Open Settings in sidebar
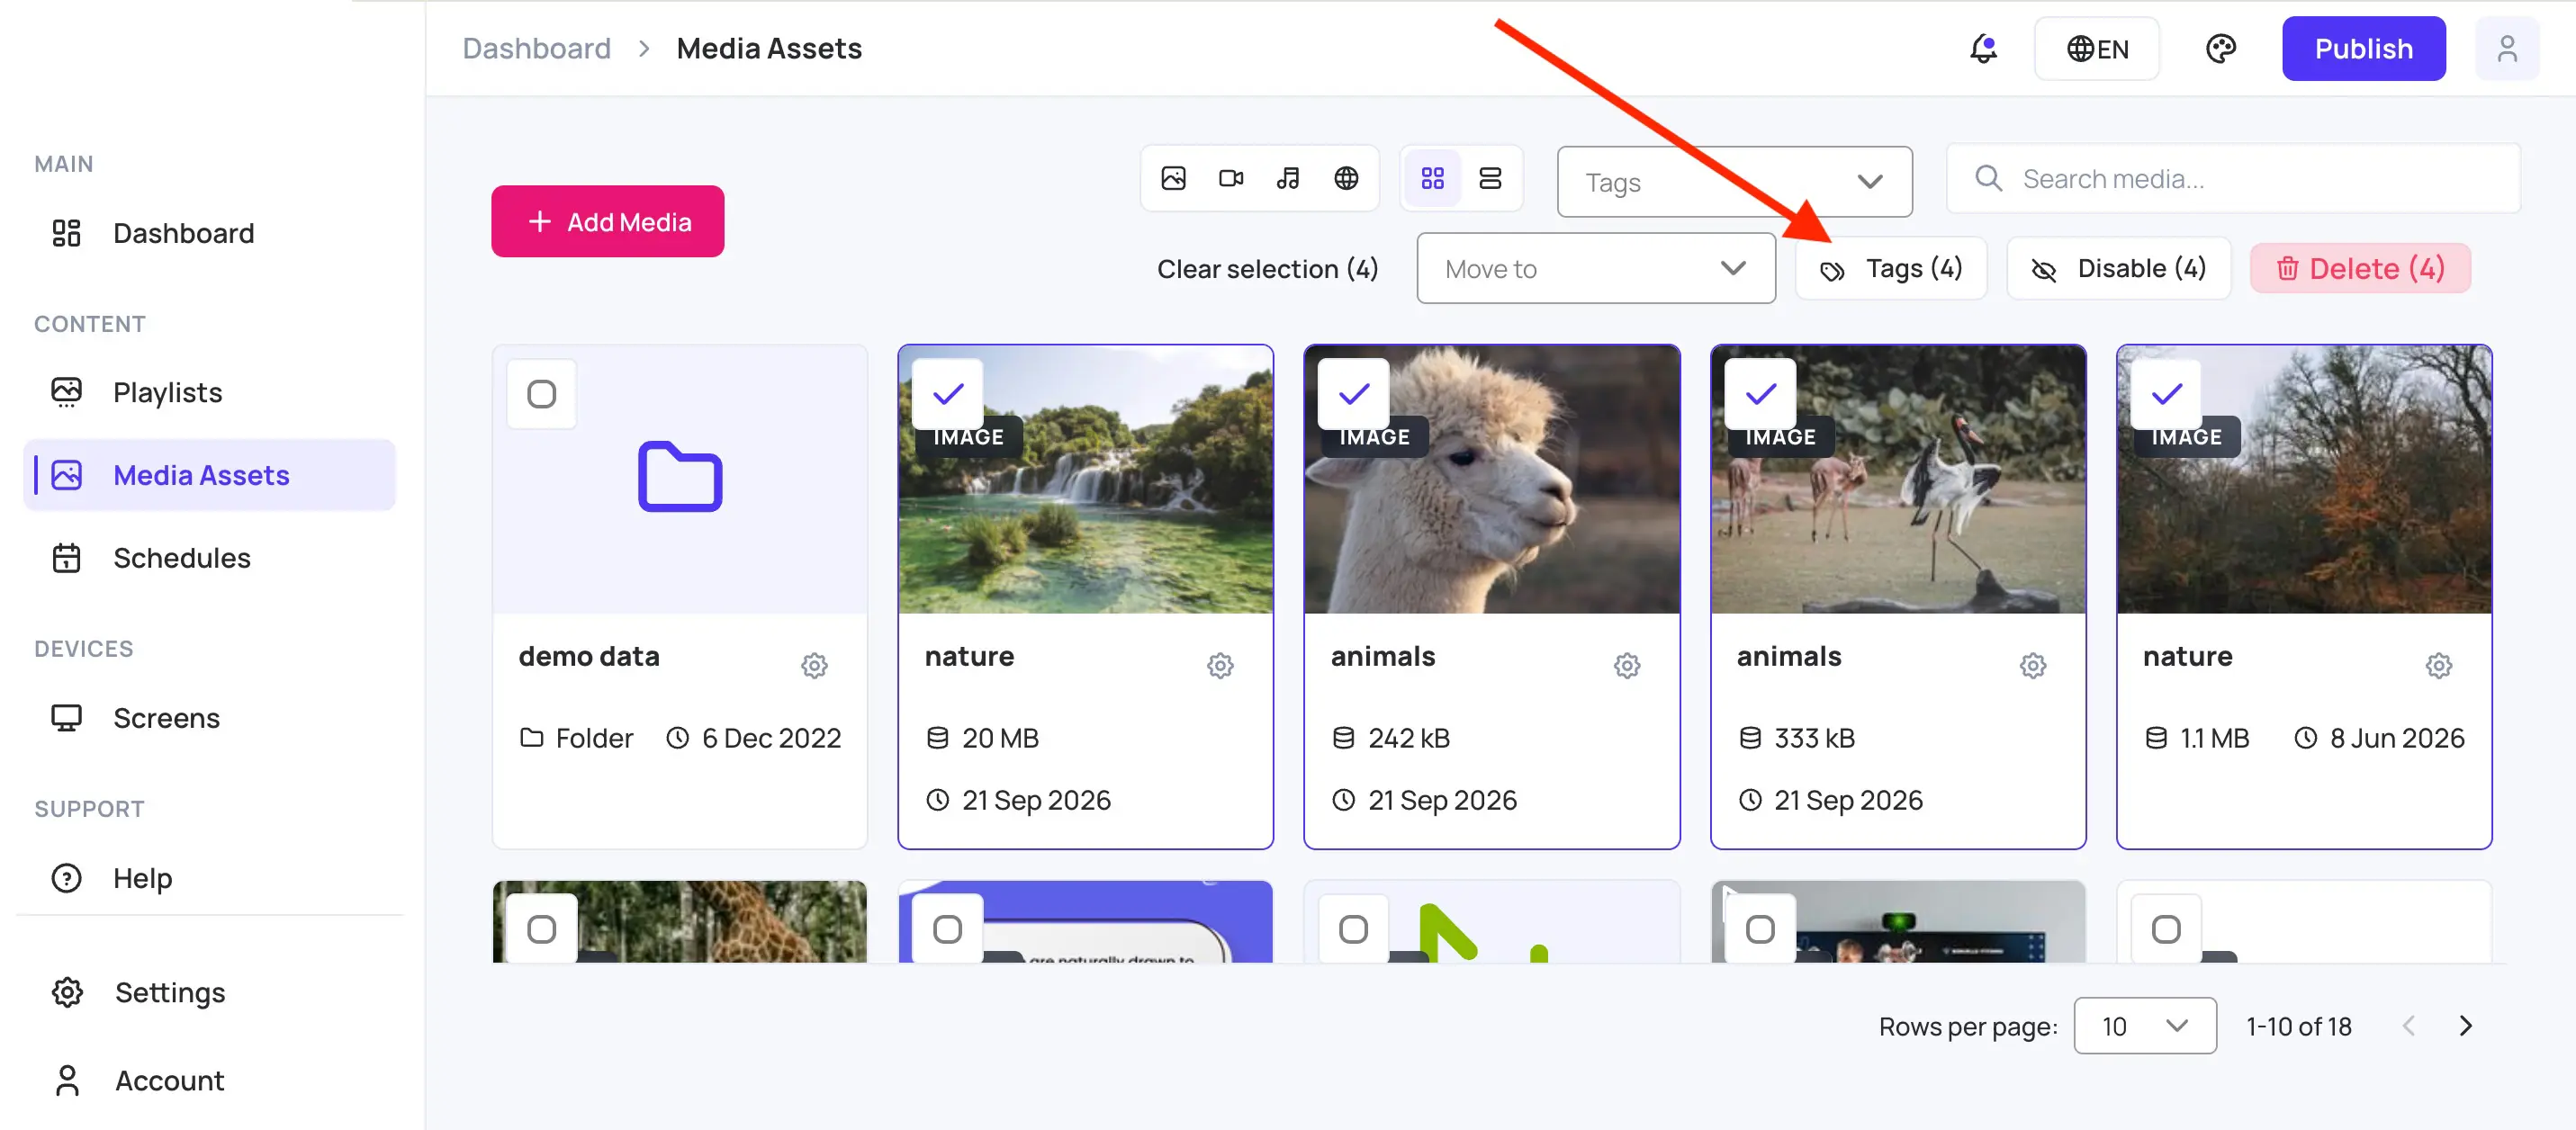The image size is (2576, 1130). point(210,992)
